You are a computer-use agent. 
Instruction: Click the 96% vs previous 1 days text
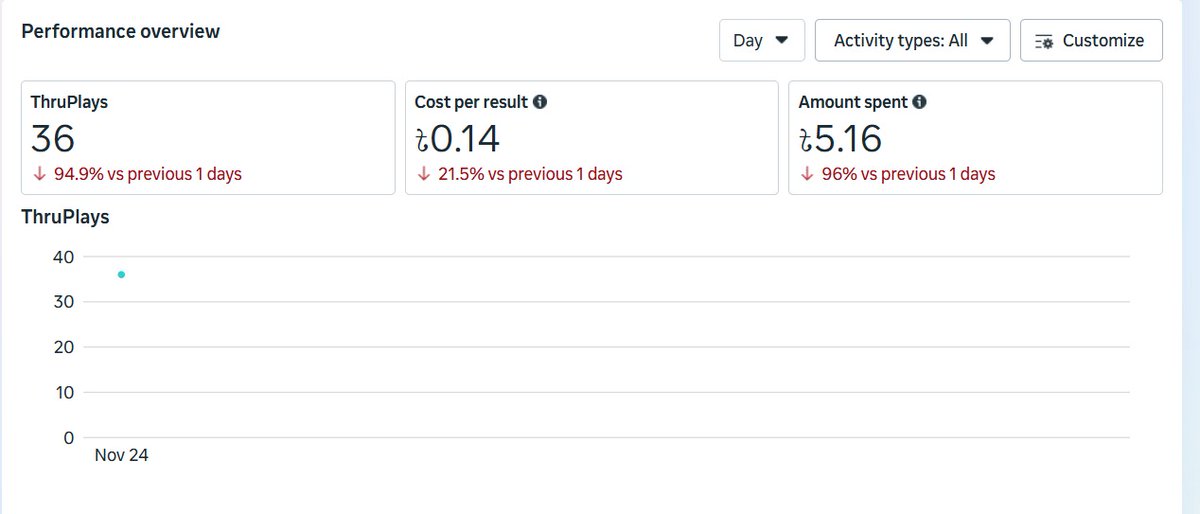[x=908, y=174]
